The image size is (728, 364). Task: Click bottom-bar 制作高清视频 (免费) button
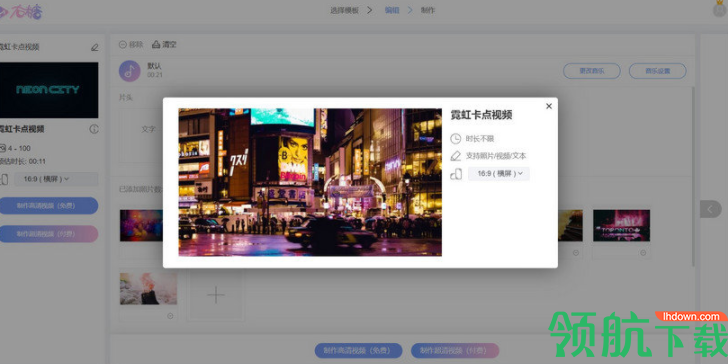coord(358,351)
